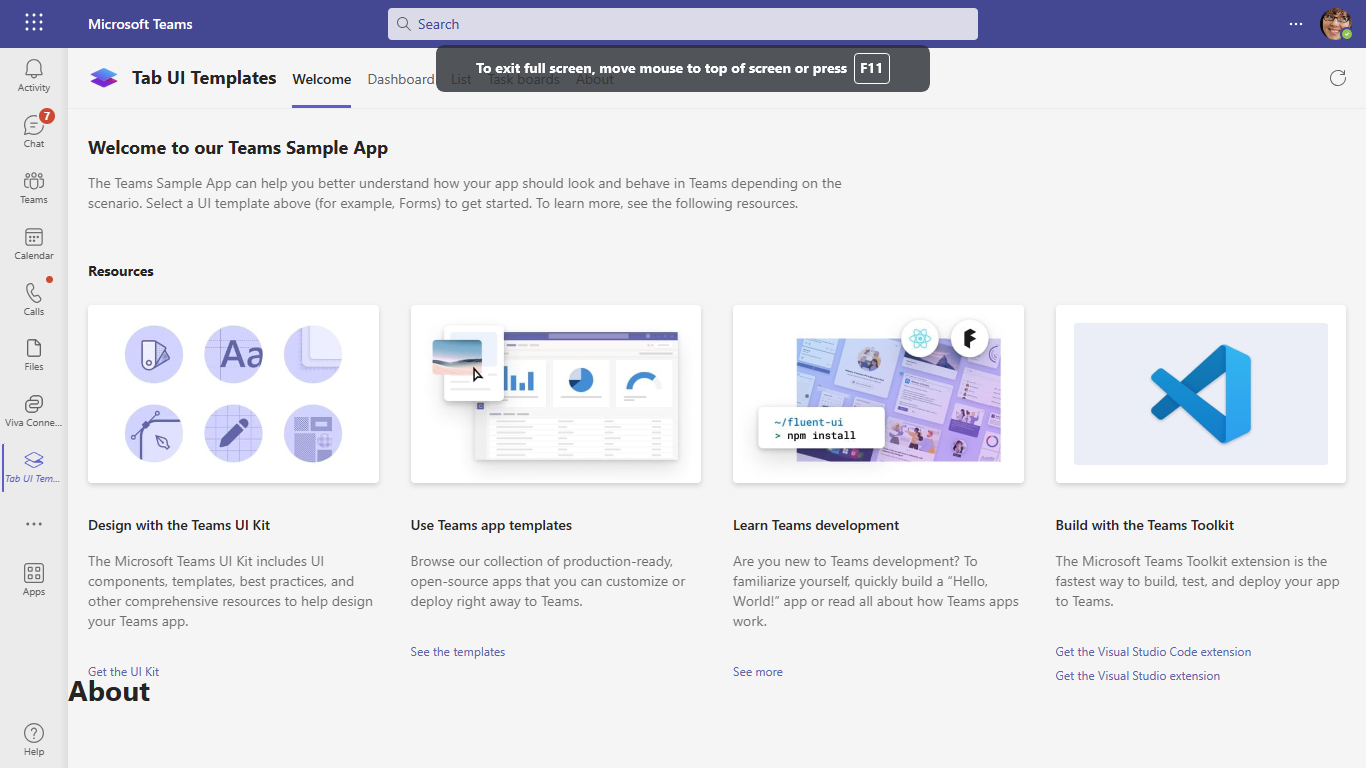Click See the templates link
The height and width of the screenshot is (768, 1366).
point(457,651)
